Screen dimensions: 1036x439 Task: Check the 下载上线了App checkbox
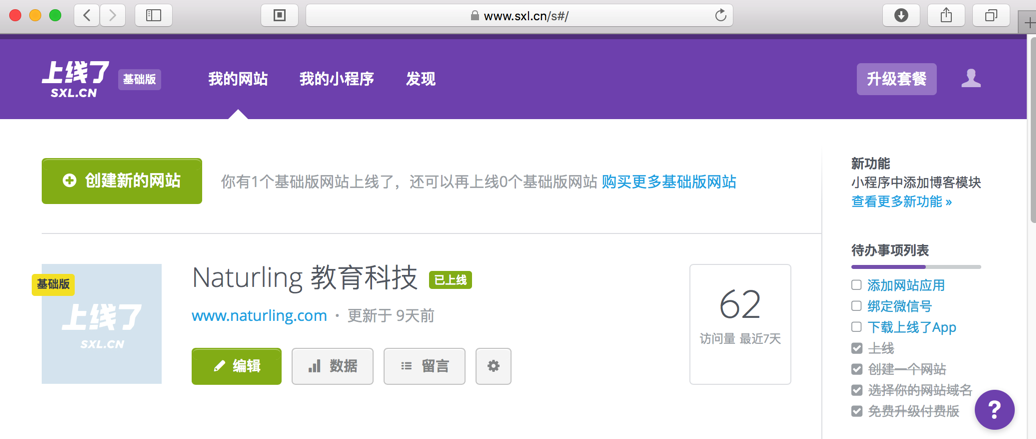tap(856, 327)
